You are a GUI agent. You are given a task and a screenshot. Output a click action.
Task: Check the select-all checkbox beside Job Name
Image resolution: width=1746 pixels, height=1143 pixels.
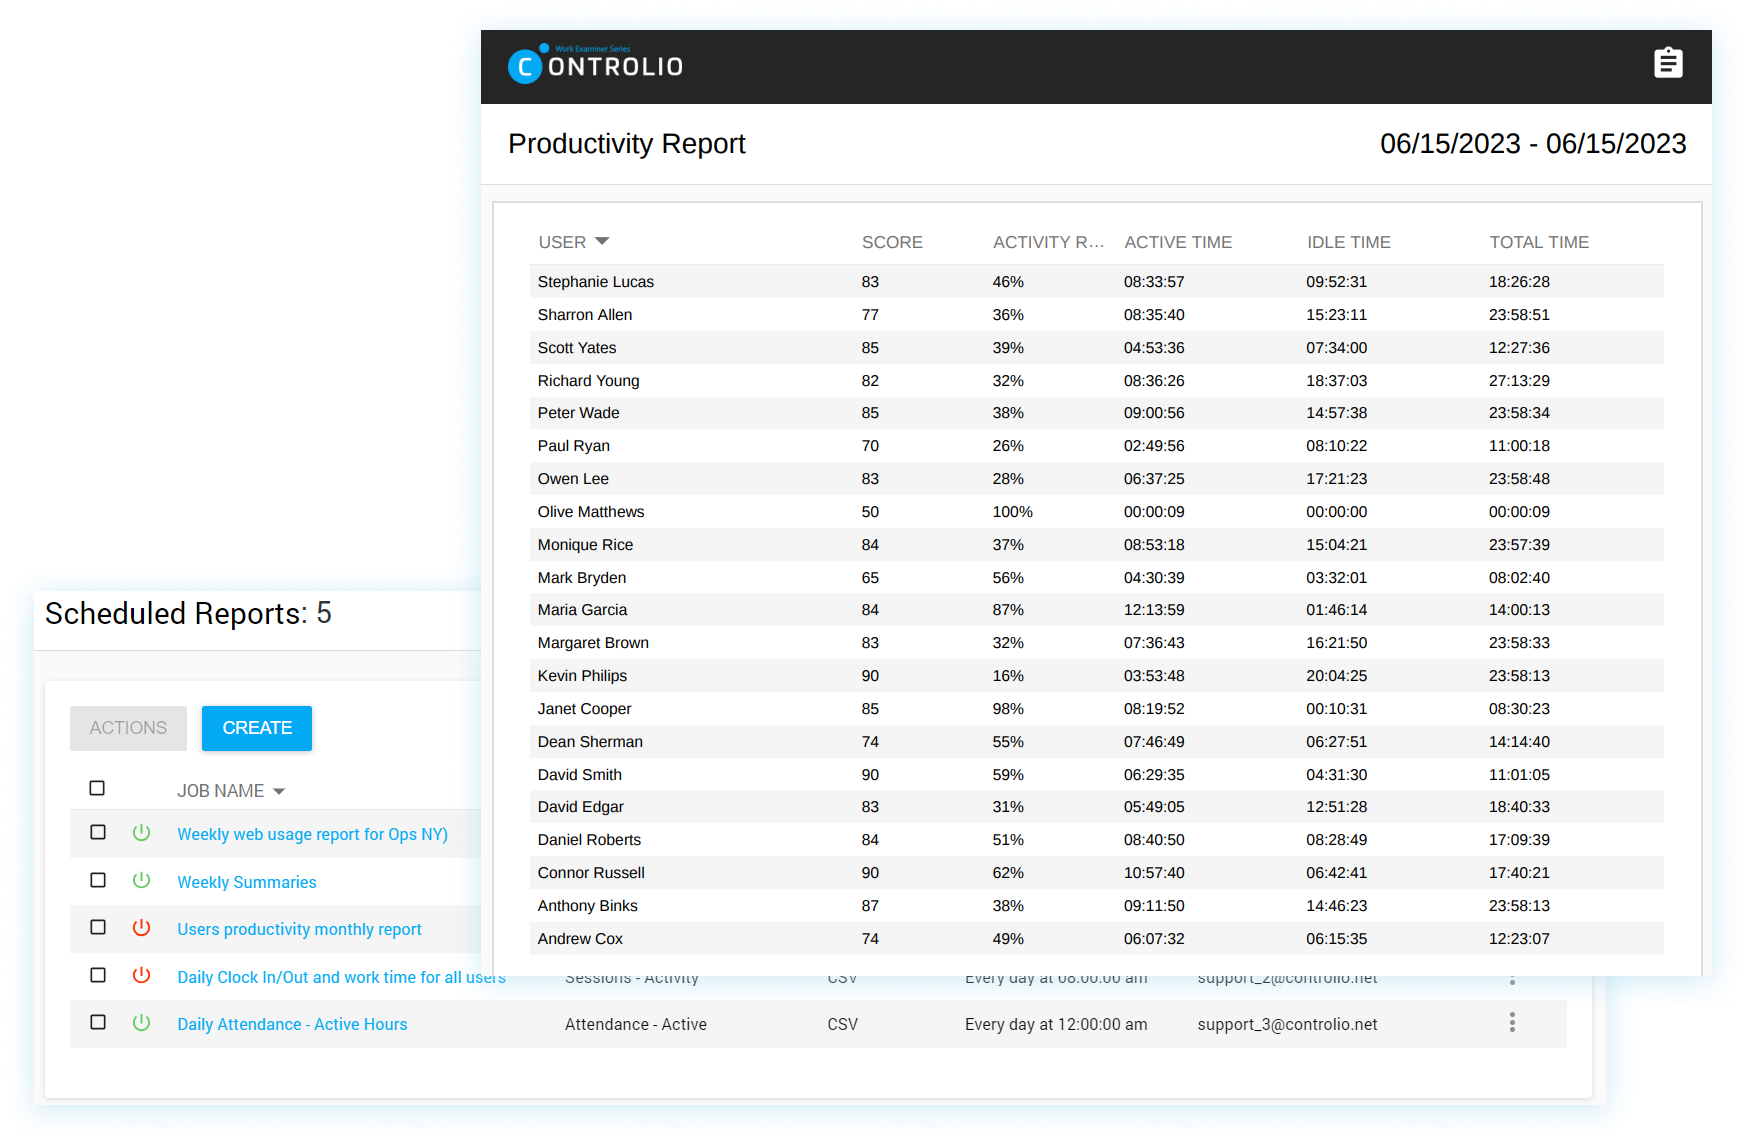tap(97, 788)
